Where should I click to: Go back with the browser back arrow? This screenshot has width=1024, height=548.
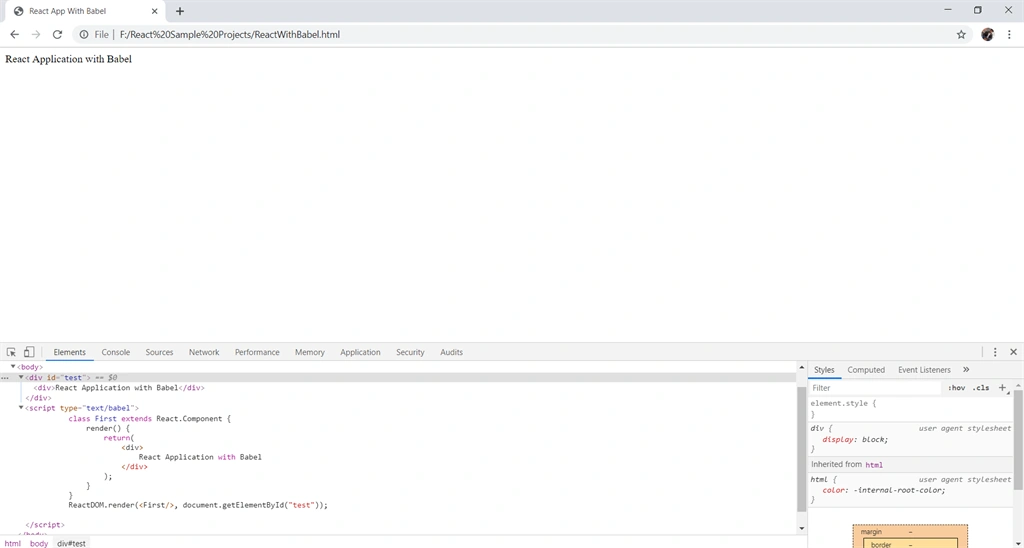pyautogui.click(x=14, y=35)
